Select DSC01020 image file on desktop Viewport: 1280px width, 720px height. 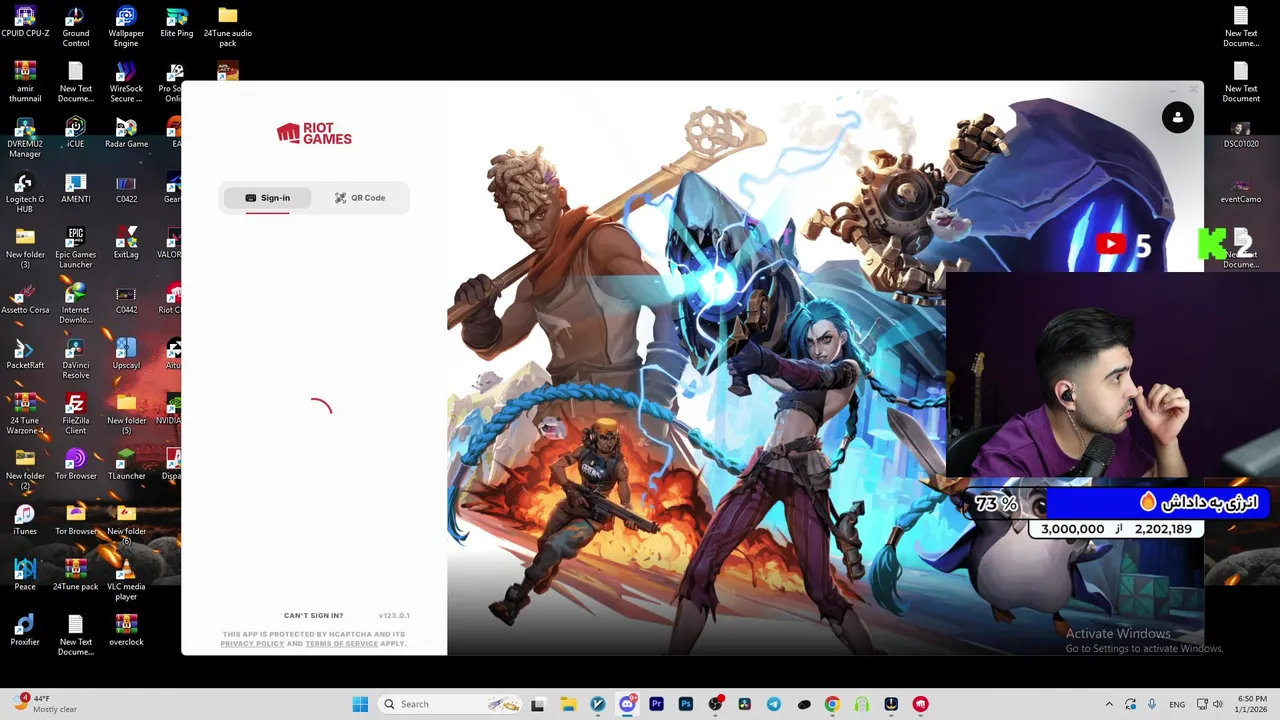coord(1241,133)
